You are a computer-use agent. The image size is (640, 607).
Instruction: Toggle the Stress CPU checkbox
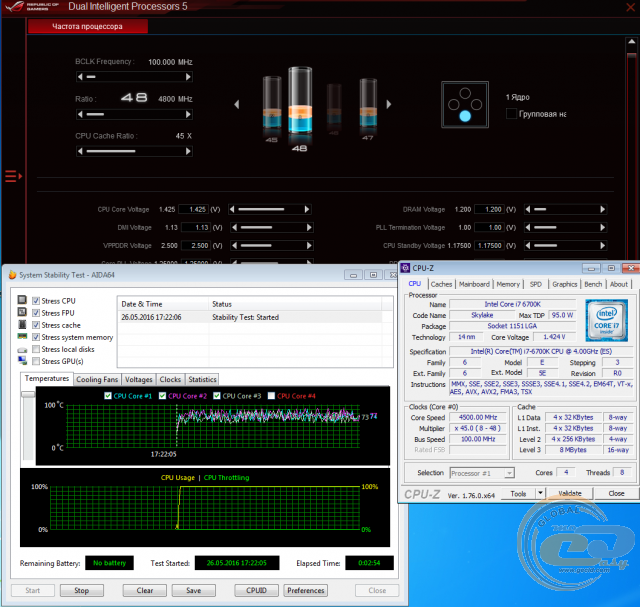click(36, 301)
